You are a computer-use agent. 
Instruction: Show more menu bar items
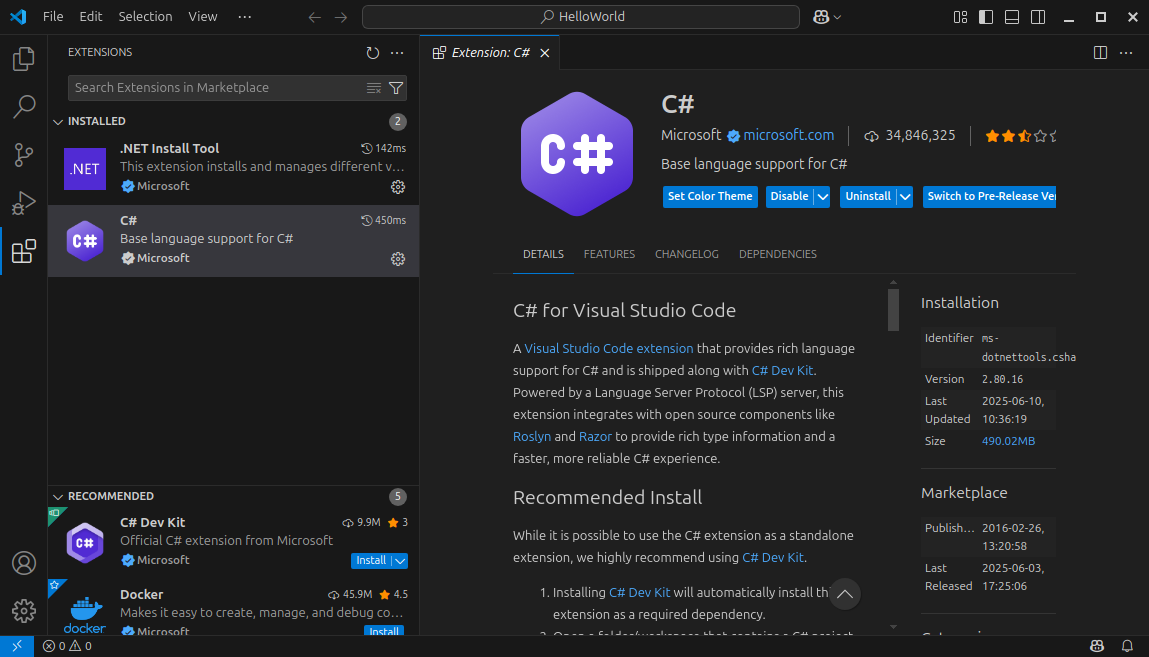pyautogui.click(x=245, y=16)
